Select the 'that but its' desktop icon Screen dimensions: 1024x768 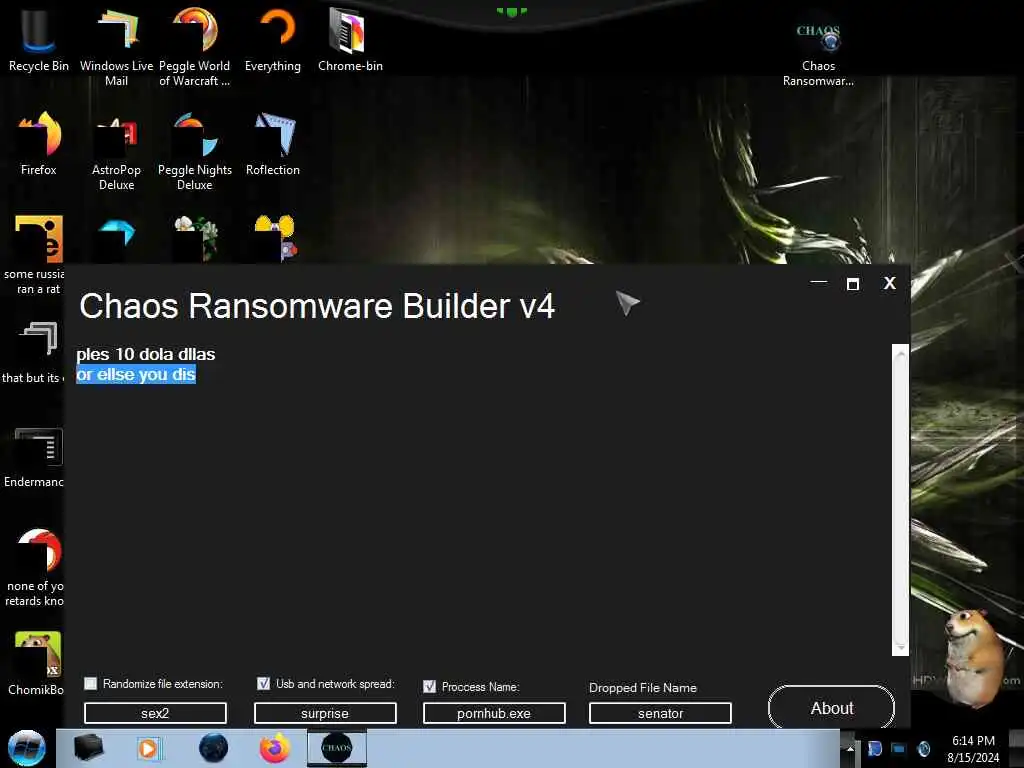(34, 353)
